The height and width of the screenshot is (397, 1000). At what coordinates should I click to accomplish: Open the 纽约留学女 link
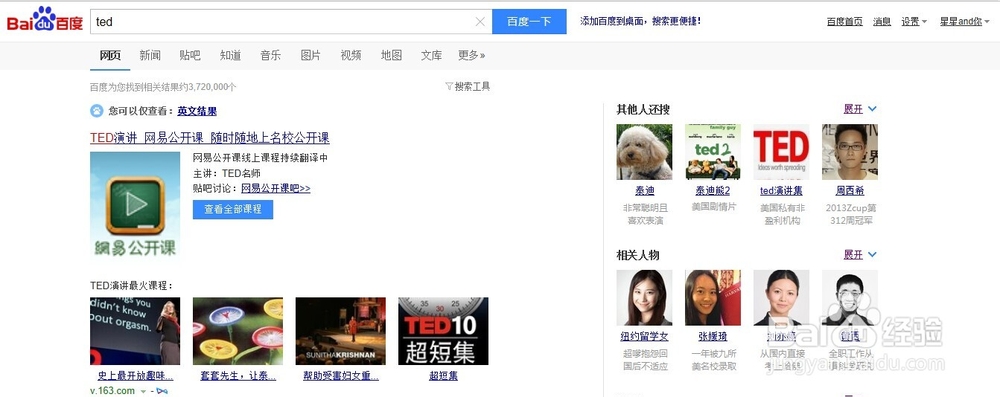tap(644, 336)
